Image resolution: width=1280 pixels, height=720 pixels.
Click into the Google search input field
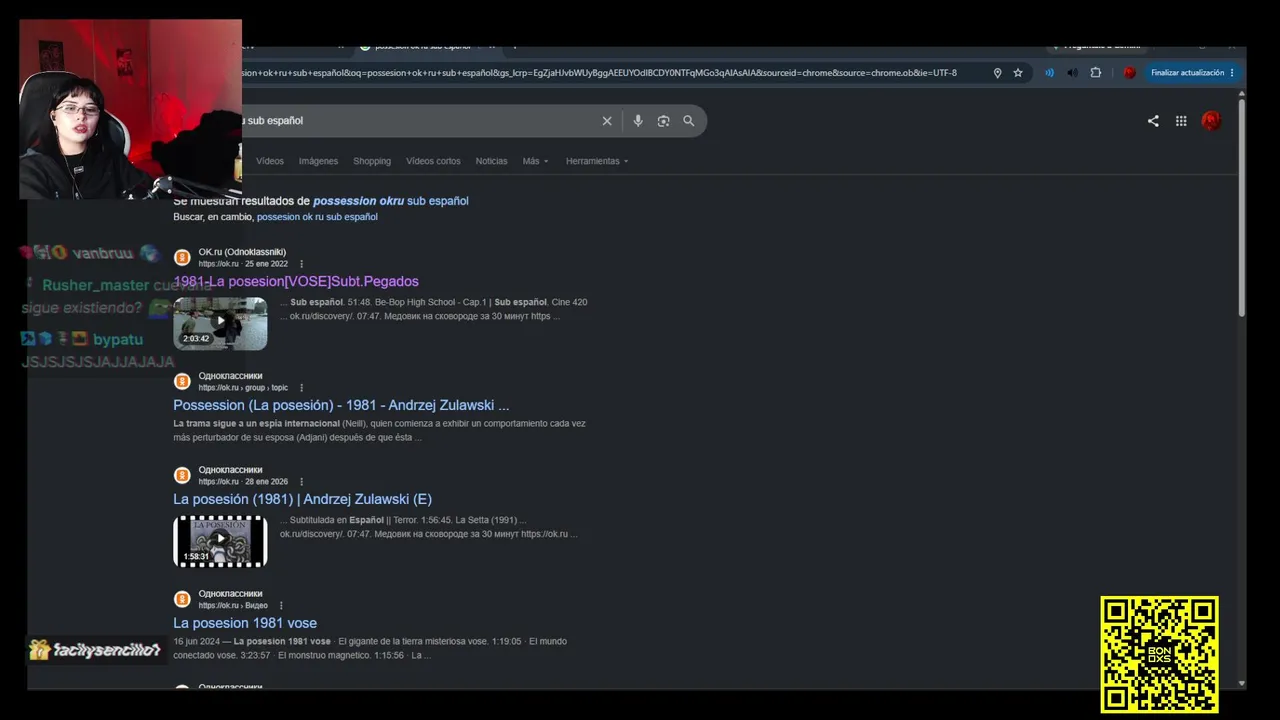coord(418,121)
